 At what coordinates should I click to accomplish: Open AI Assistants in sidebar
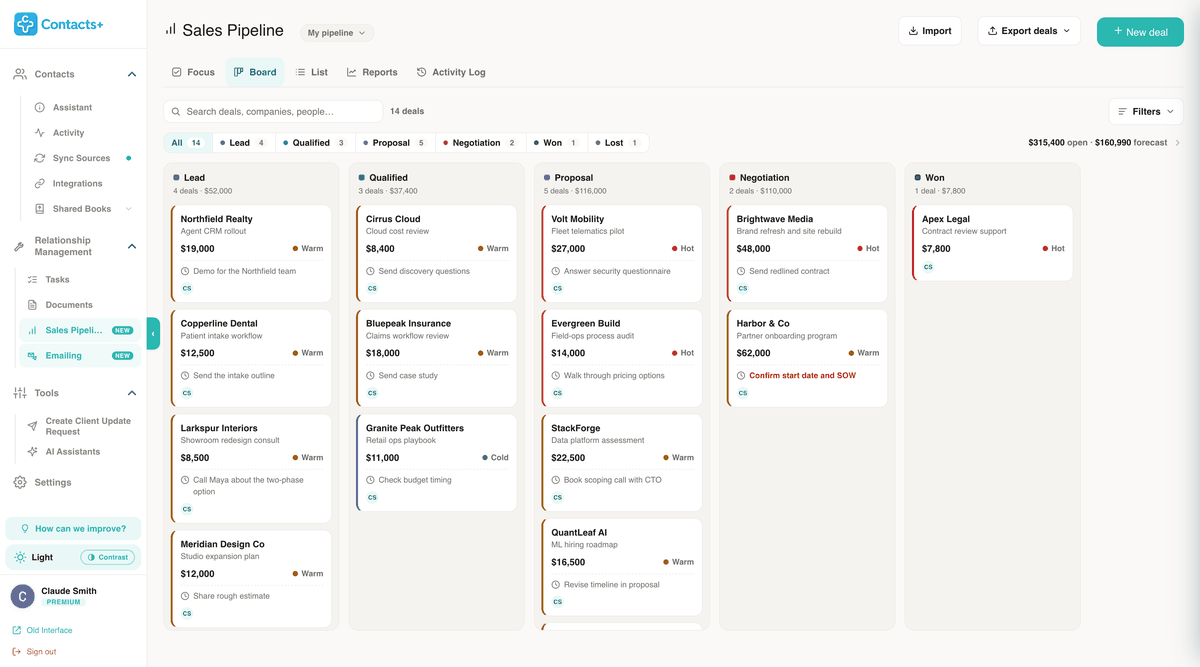pyautogui.click(x=72, y=452)
